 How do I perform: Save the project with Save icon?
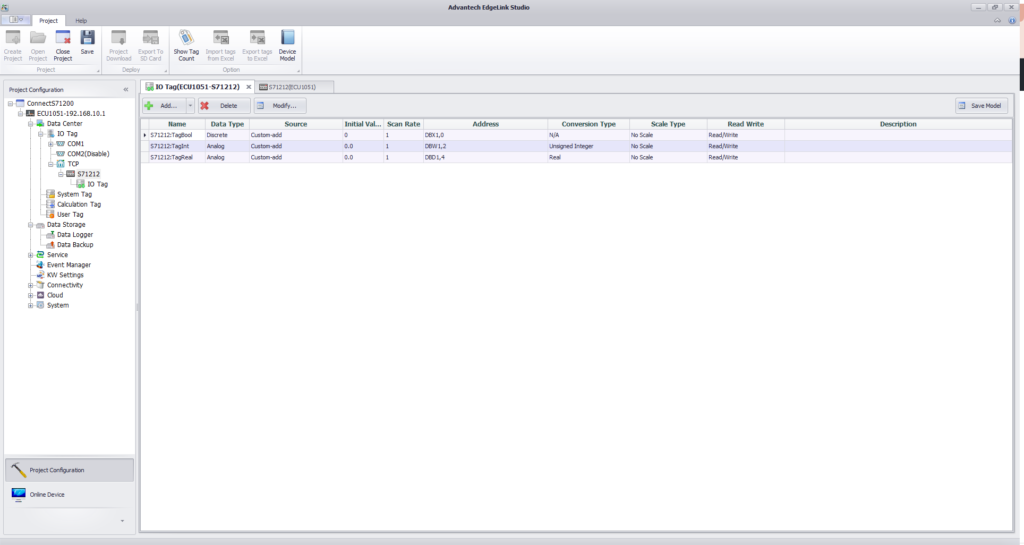pyautogui.click(x=88, y=39)
